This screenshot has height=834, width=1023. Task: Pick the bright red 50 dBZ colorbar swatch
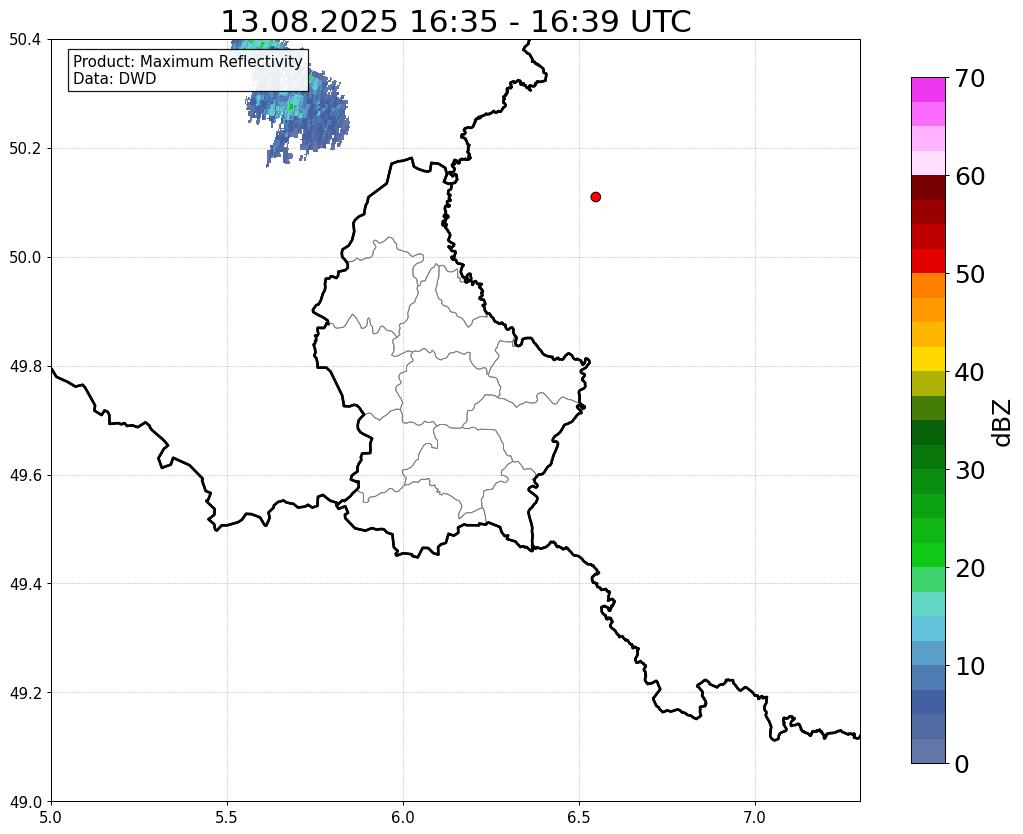(x=928, y=261)
